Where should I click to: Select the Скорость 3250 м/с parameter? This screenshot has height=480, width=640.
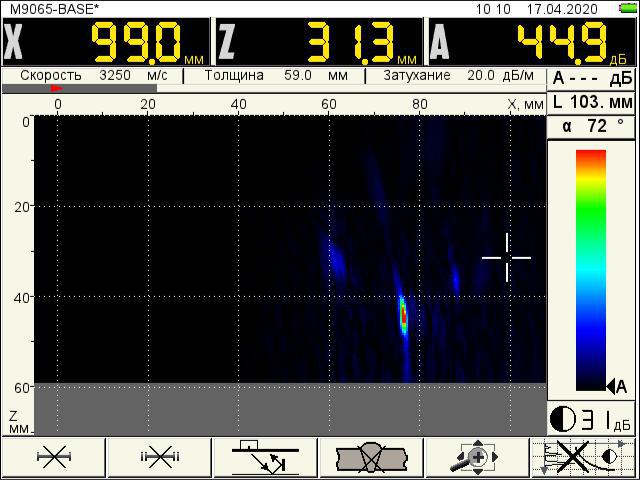click(x=97, y=75)
